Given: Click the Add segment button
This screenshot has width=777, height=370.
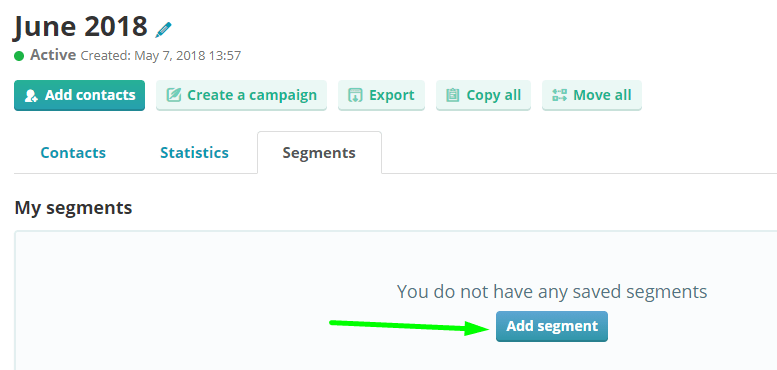Looking at the screenshot, I should click(x=552, y=326).
